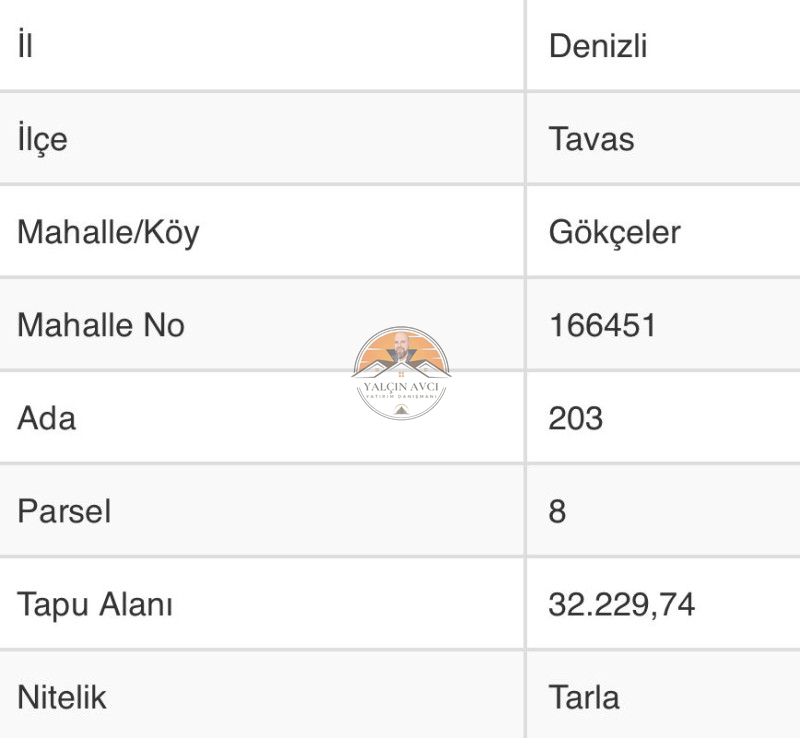Click the Tavas district value
The image size is (800, 738).
[x=591, y=139]
